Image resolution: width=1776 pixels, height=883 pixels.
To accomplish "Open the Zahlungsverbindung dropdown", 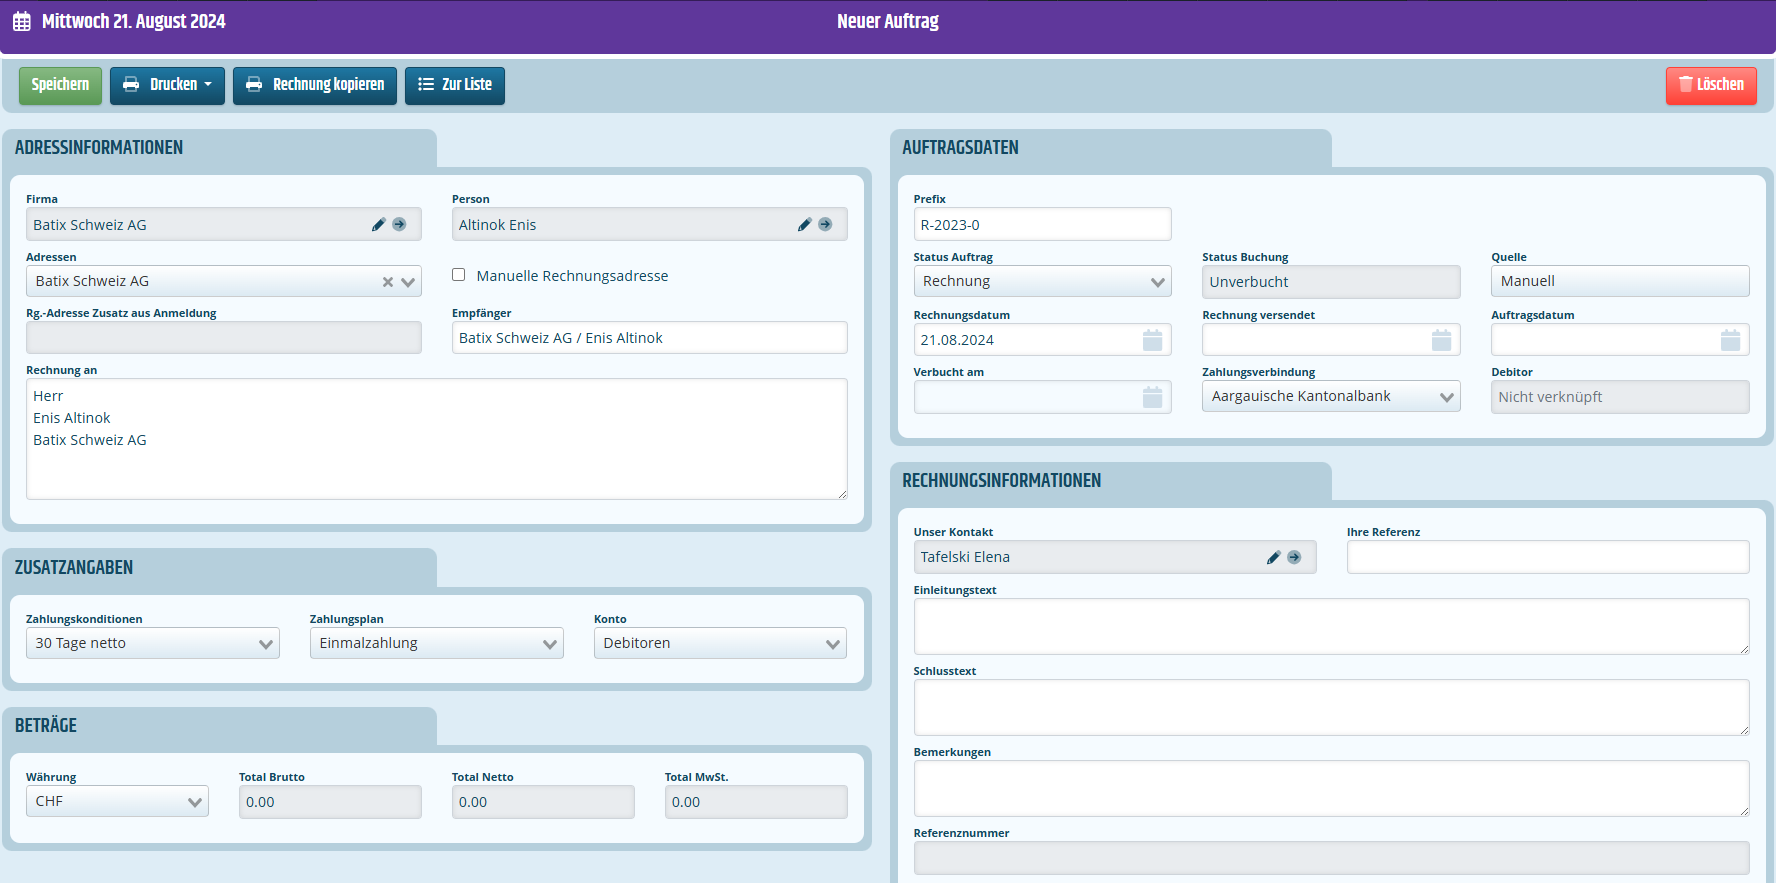I will tap(1331, 397).
